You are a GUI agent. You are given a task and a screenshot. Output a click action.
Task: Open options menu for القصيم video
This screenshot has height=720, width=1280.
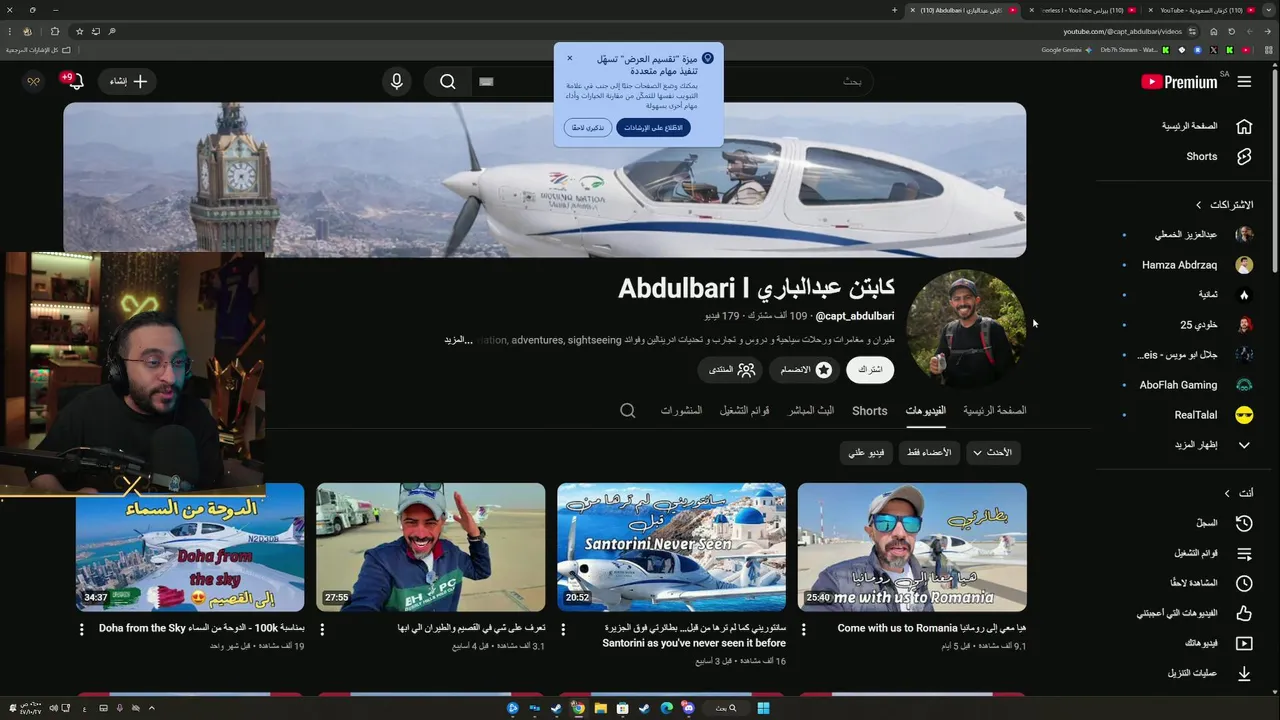pos(322,630)
